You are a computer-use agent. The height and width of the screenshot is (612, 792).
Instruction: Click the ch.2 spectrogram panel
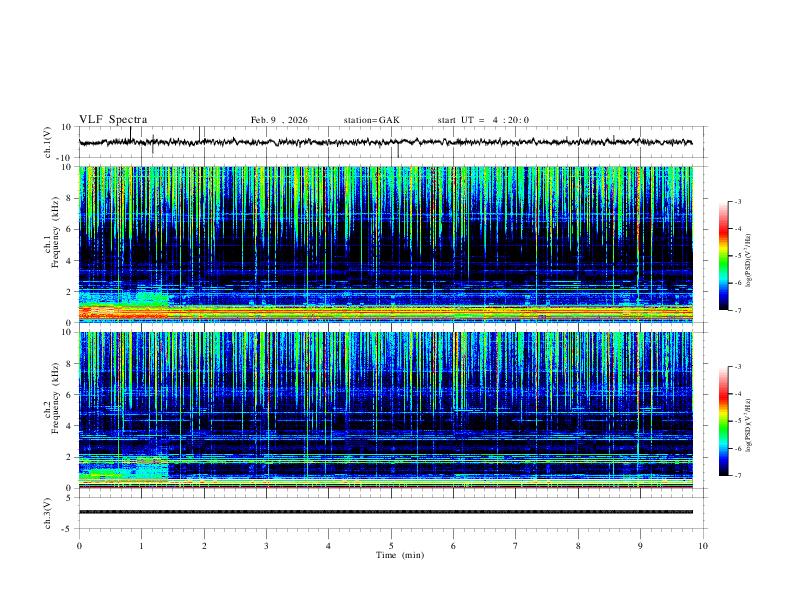pos(386,410)
